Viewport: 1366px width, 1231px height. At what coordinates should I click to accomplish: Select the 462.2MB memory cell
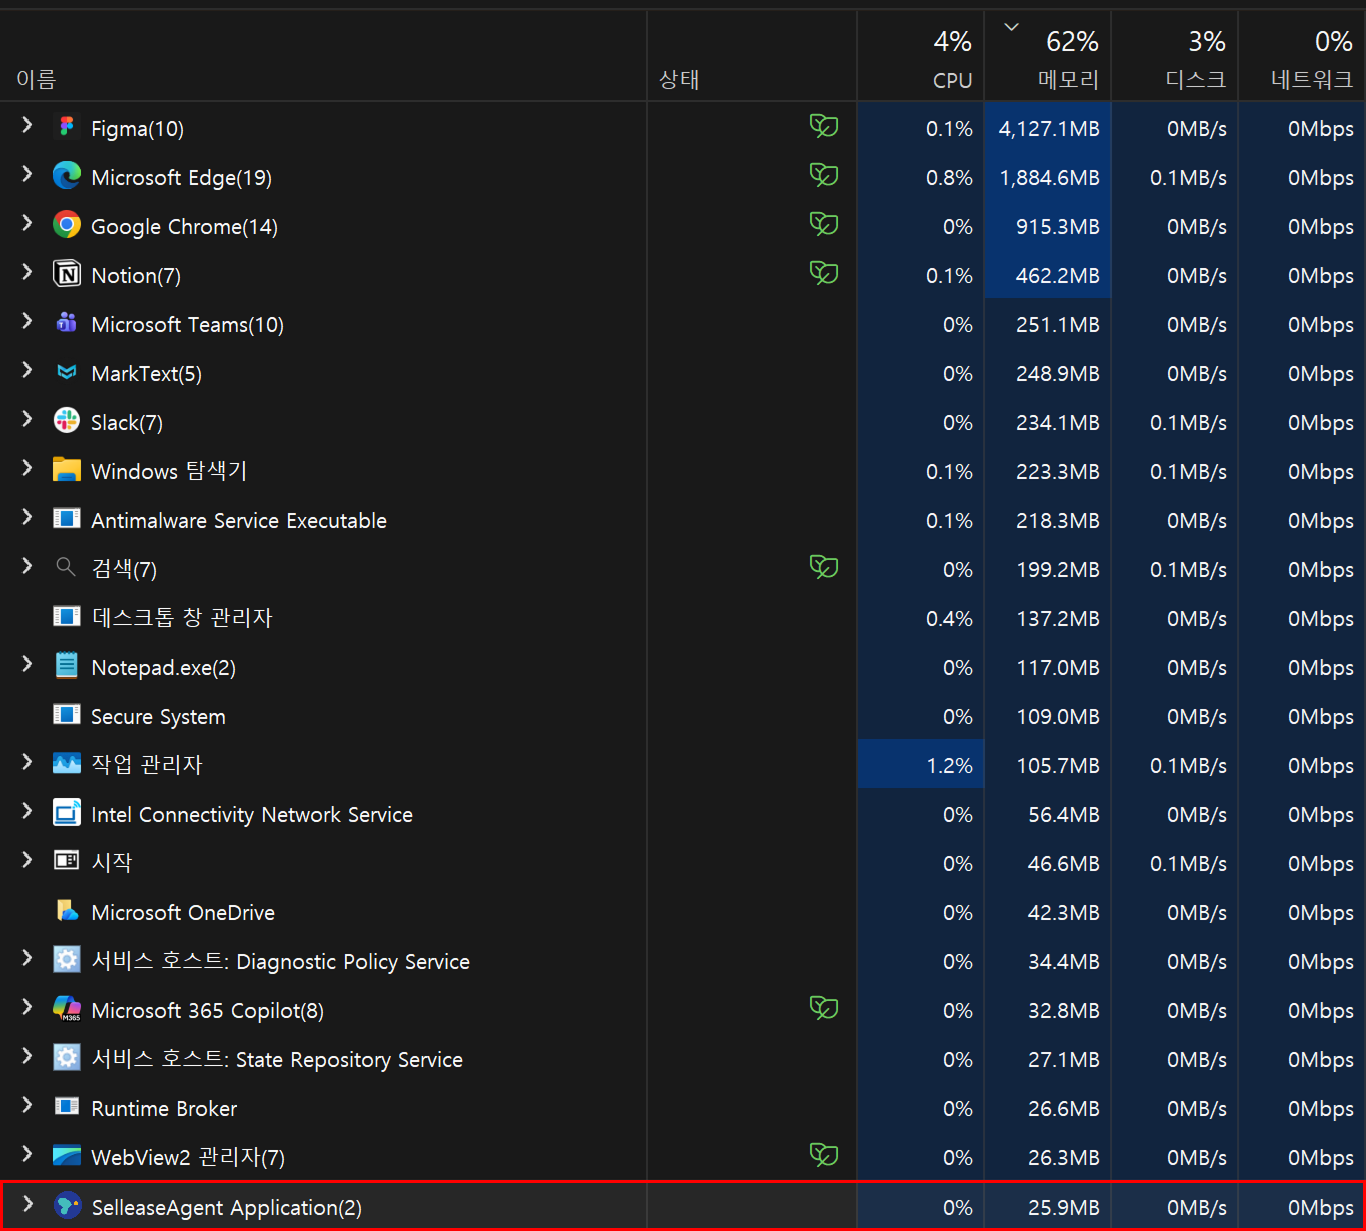point(1048,275)
